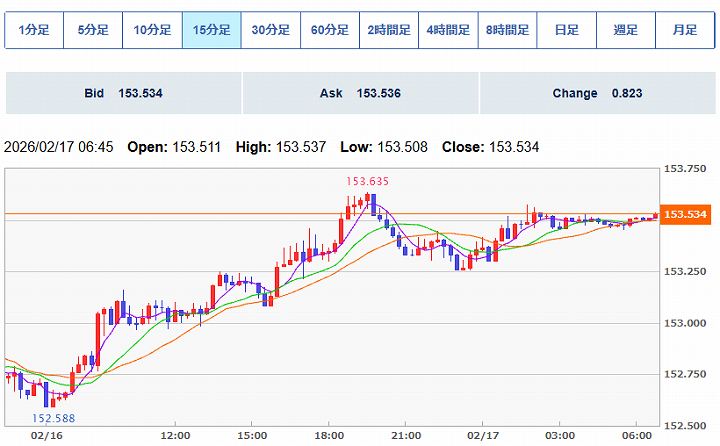Select the 60分足 timeframe tab

(330, 30)
